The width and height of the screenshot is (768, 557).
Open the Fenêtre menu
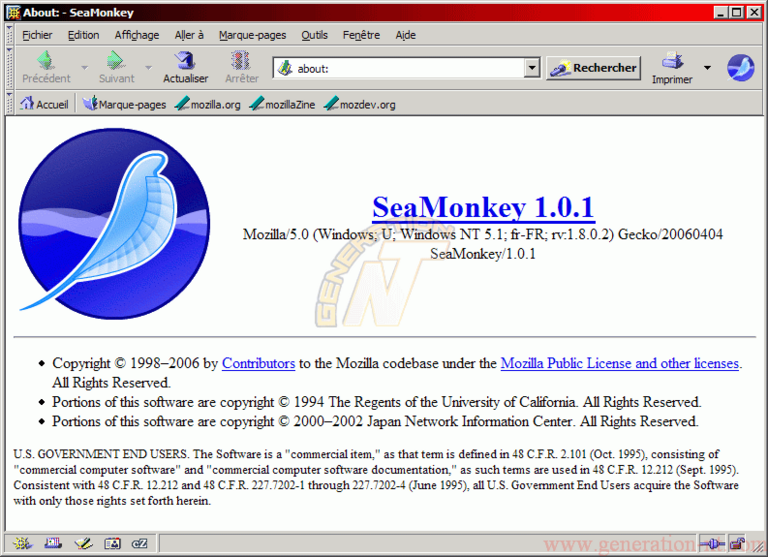pyautogui.click(x=361, y=35)
